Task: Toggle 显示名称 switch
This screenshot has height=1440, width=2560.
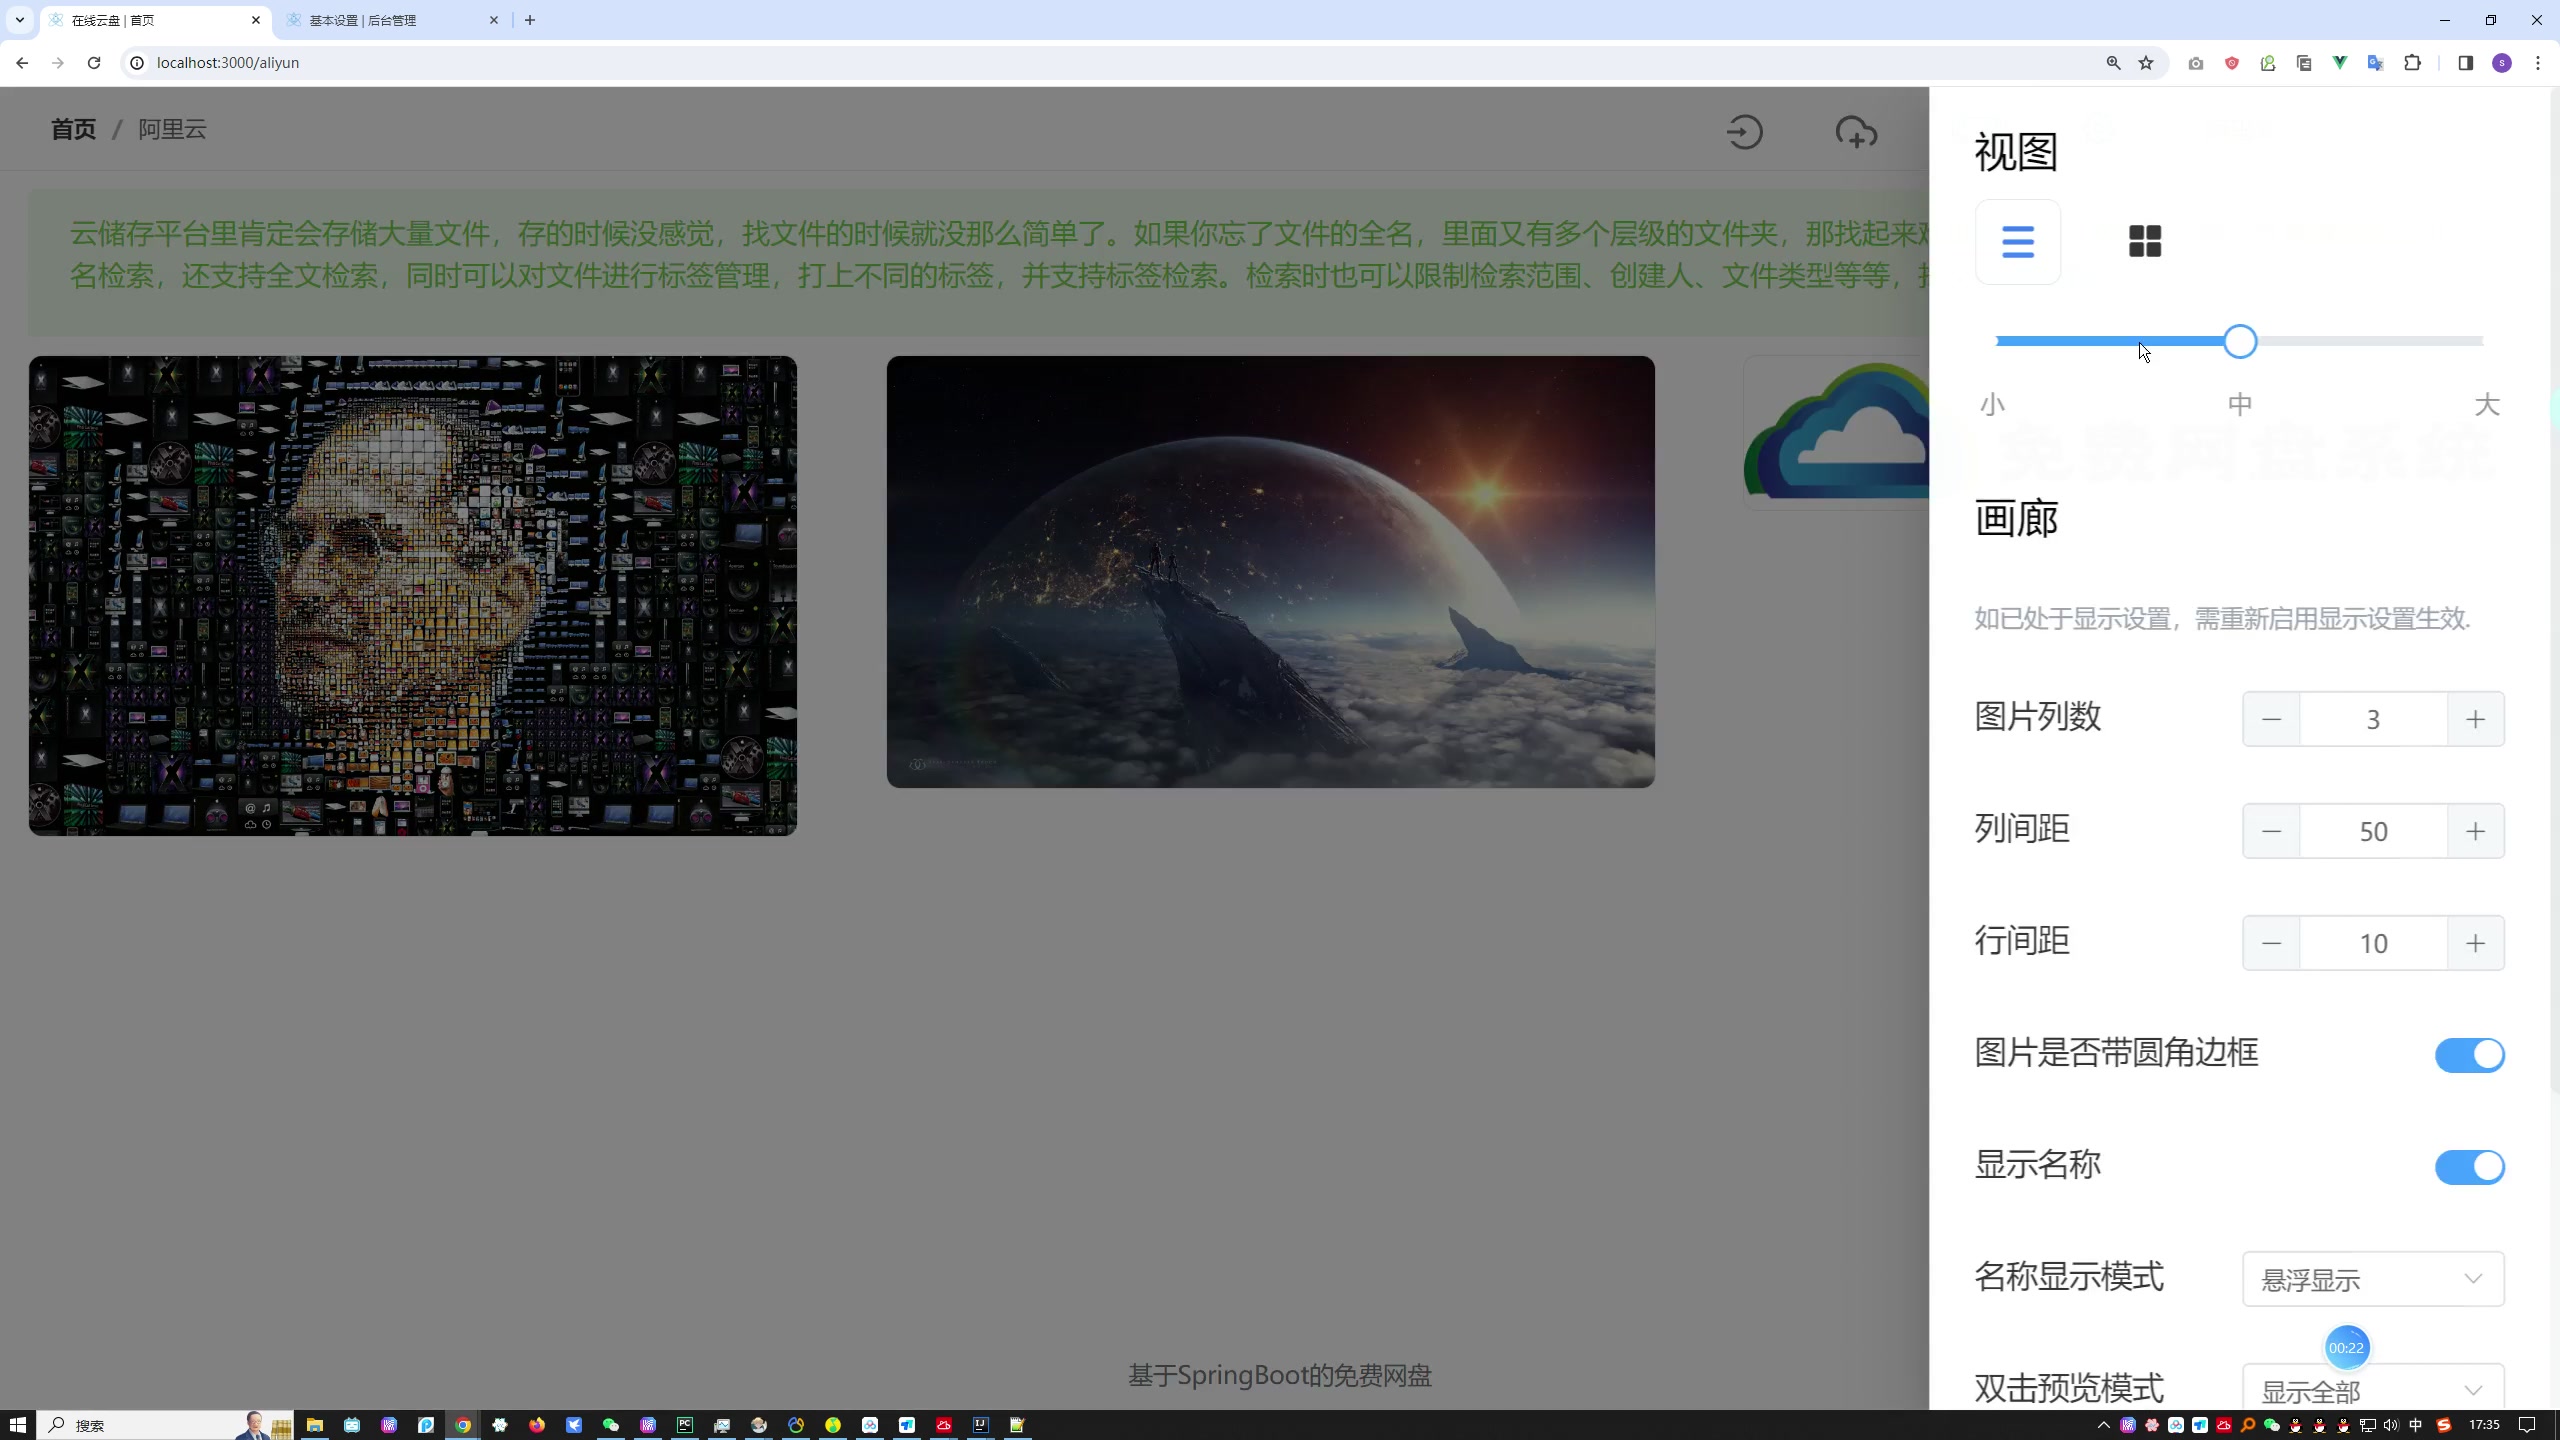Action: click(2469, 1167)
